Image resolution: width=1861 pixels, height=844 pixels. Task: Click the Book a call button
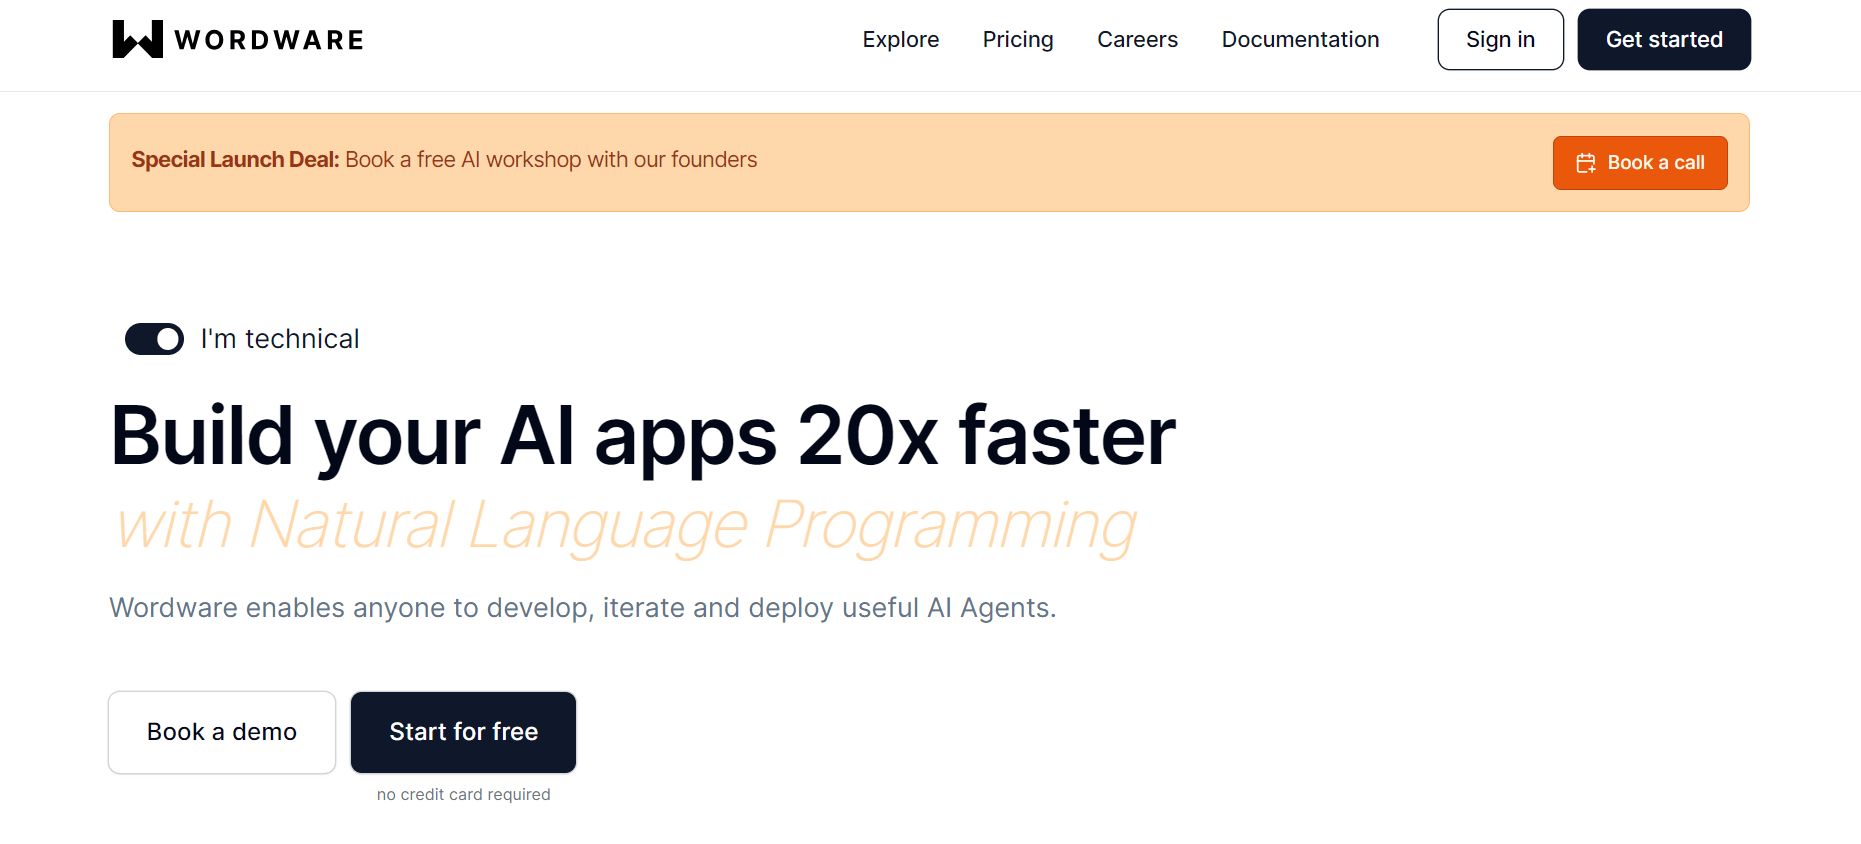[x=1640, y=163]
